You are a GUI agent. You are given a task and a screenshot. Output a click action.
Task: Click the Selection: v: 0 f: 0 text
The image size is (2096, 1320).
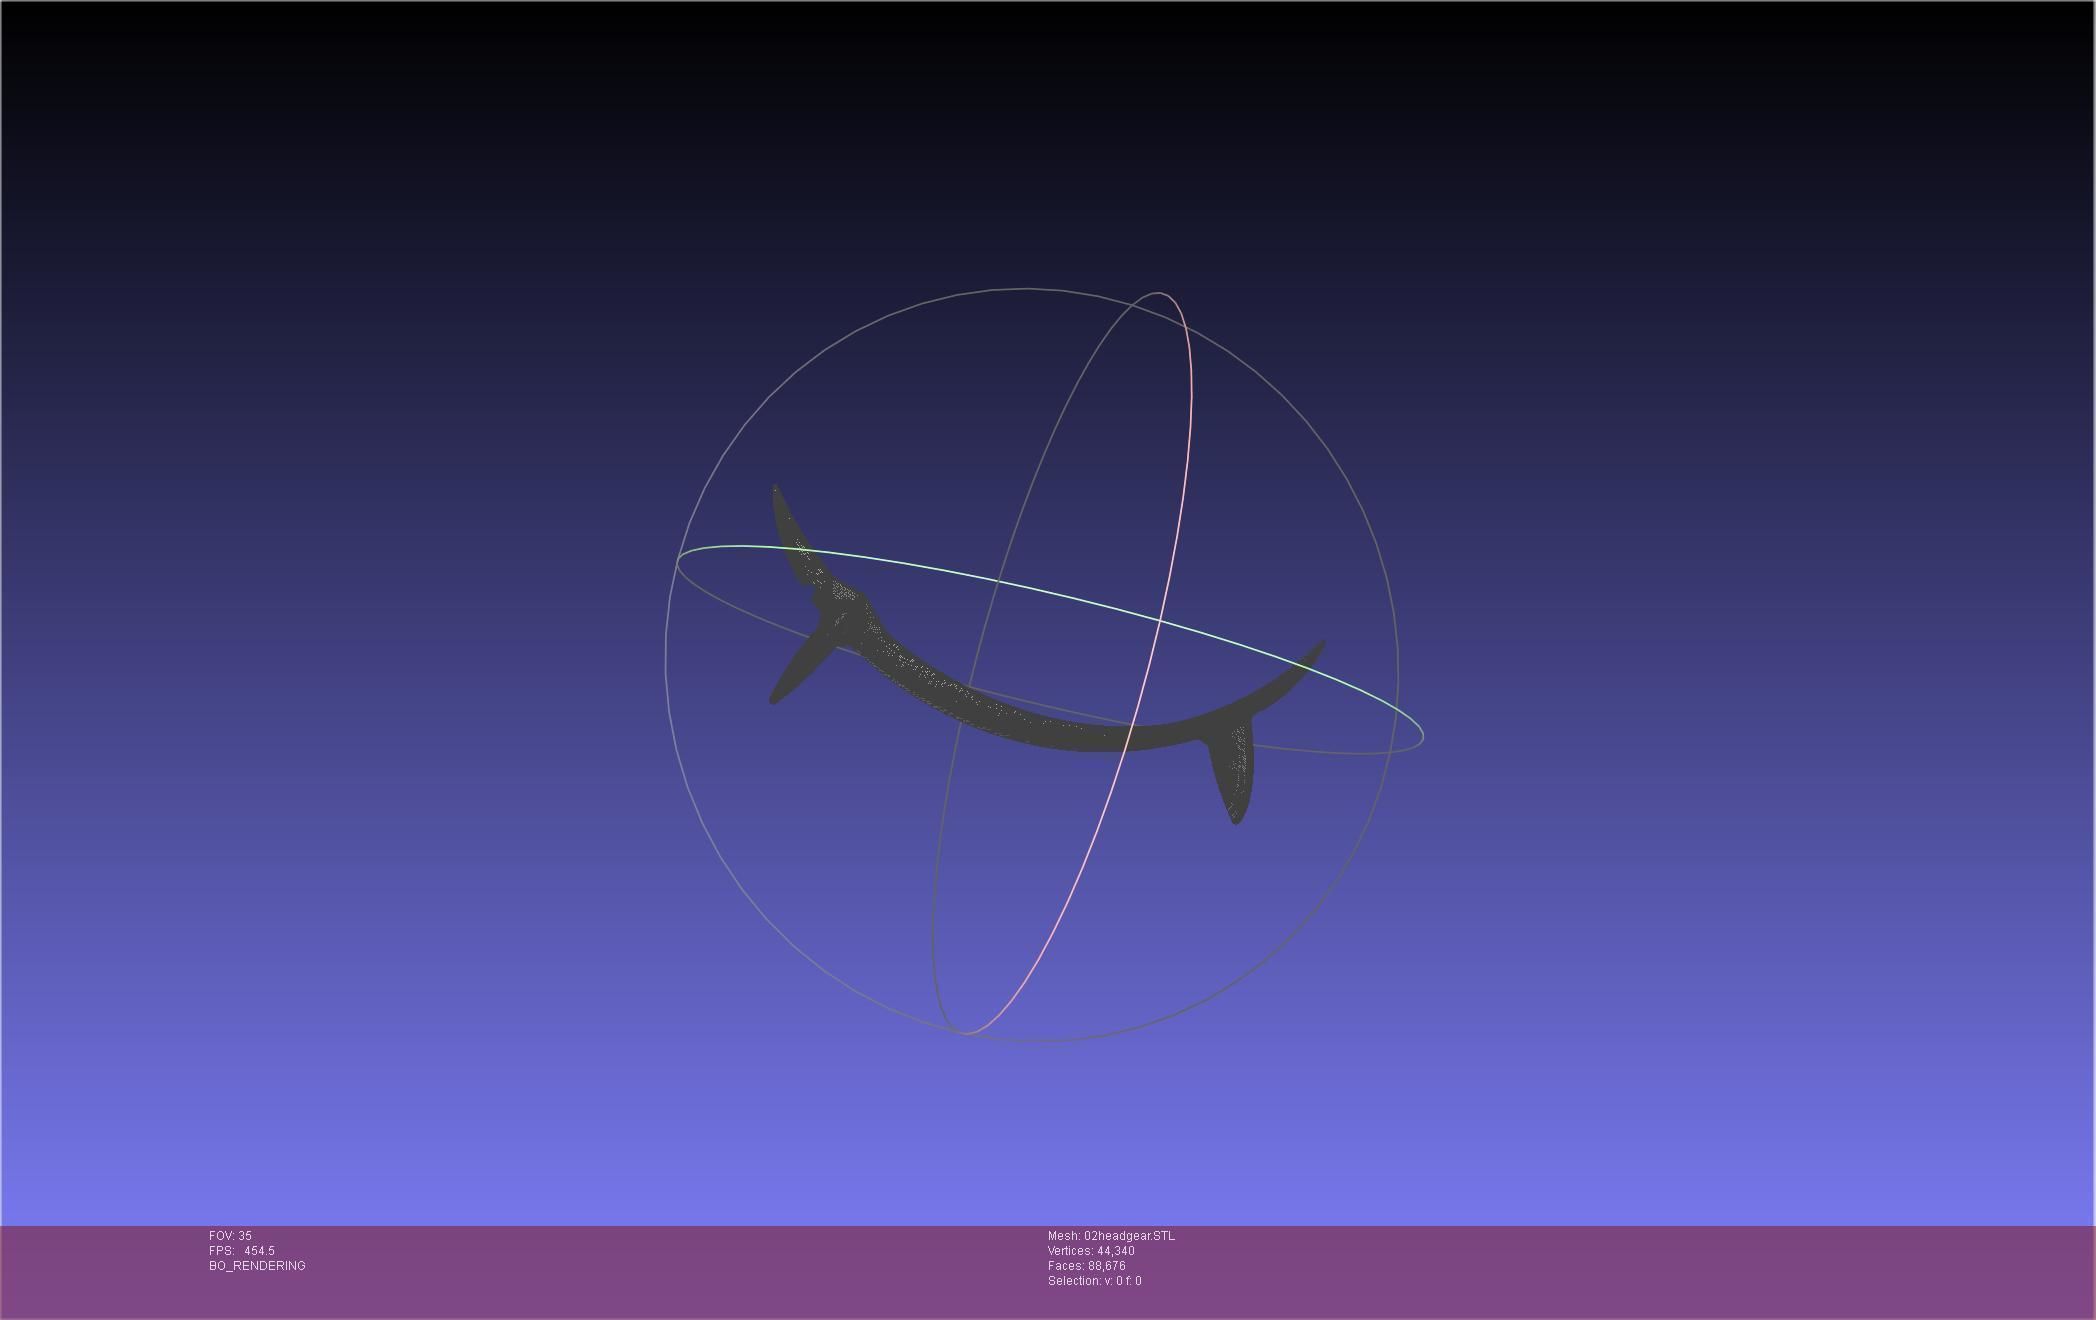point(1095,1281)
